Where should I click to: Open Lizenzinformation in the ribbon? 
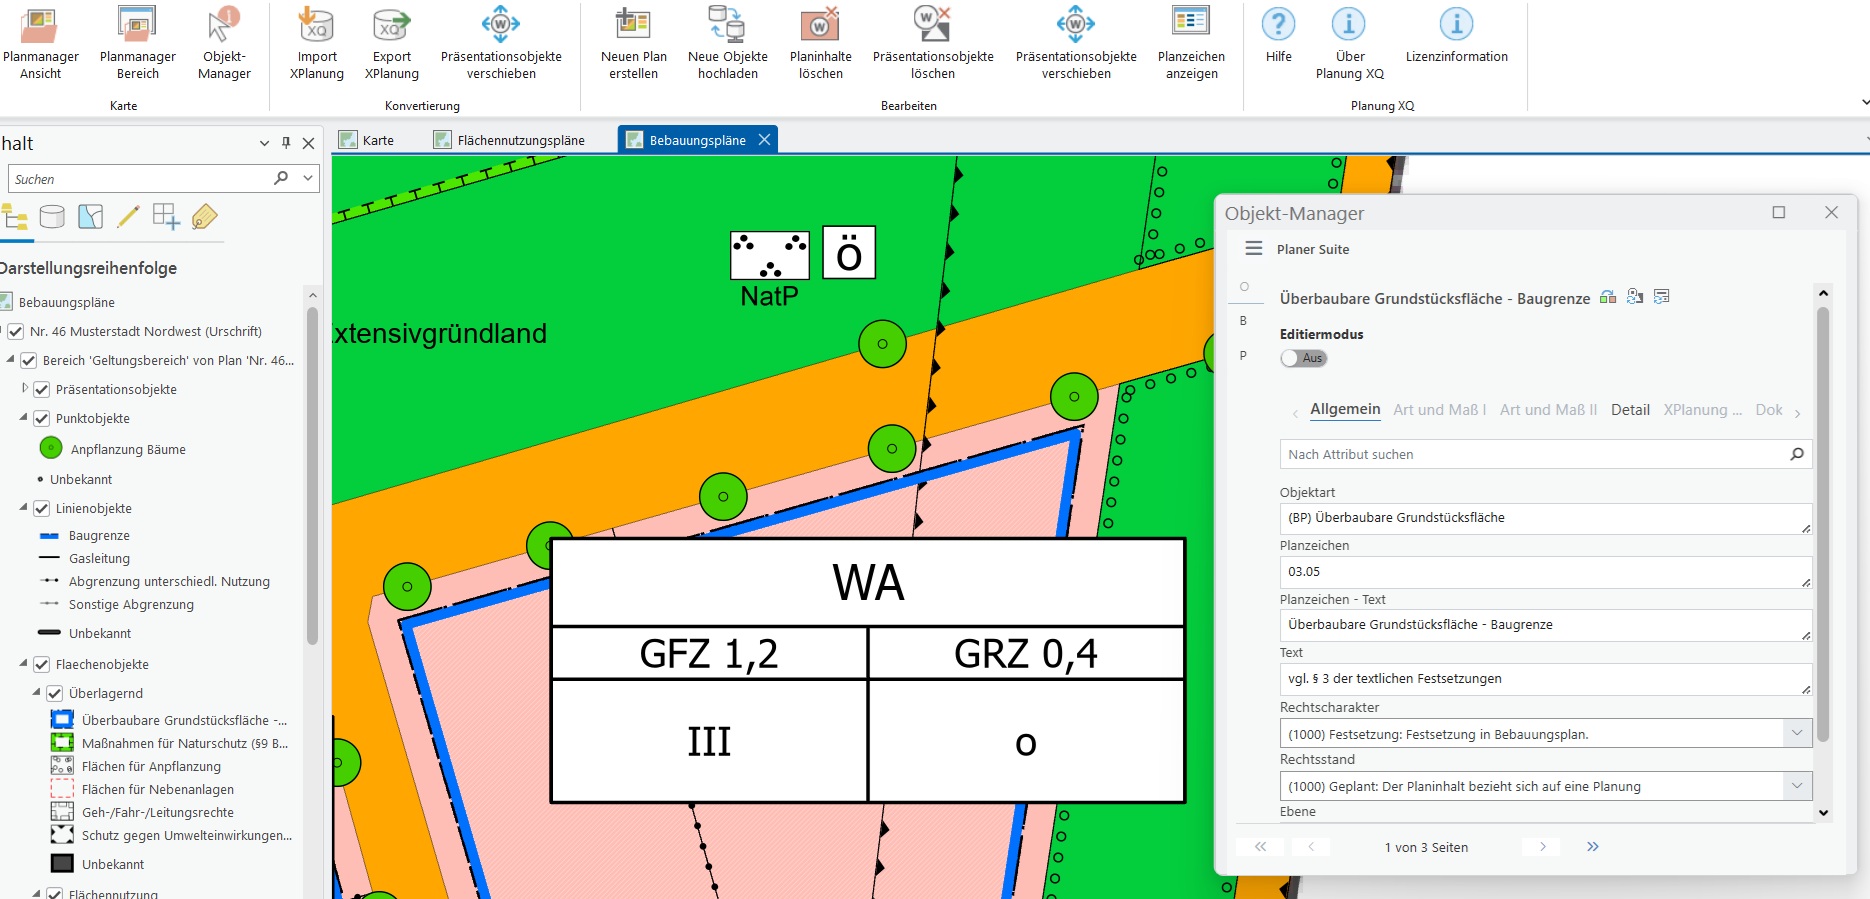click(x=1456, y=25)
